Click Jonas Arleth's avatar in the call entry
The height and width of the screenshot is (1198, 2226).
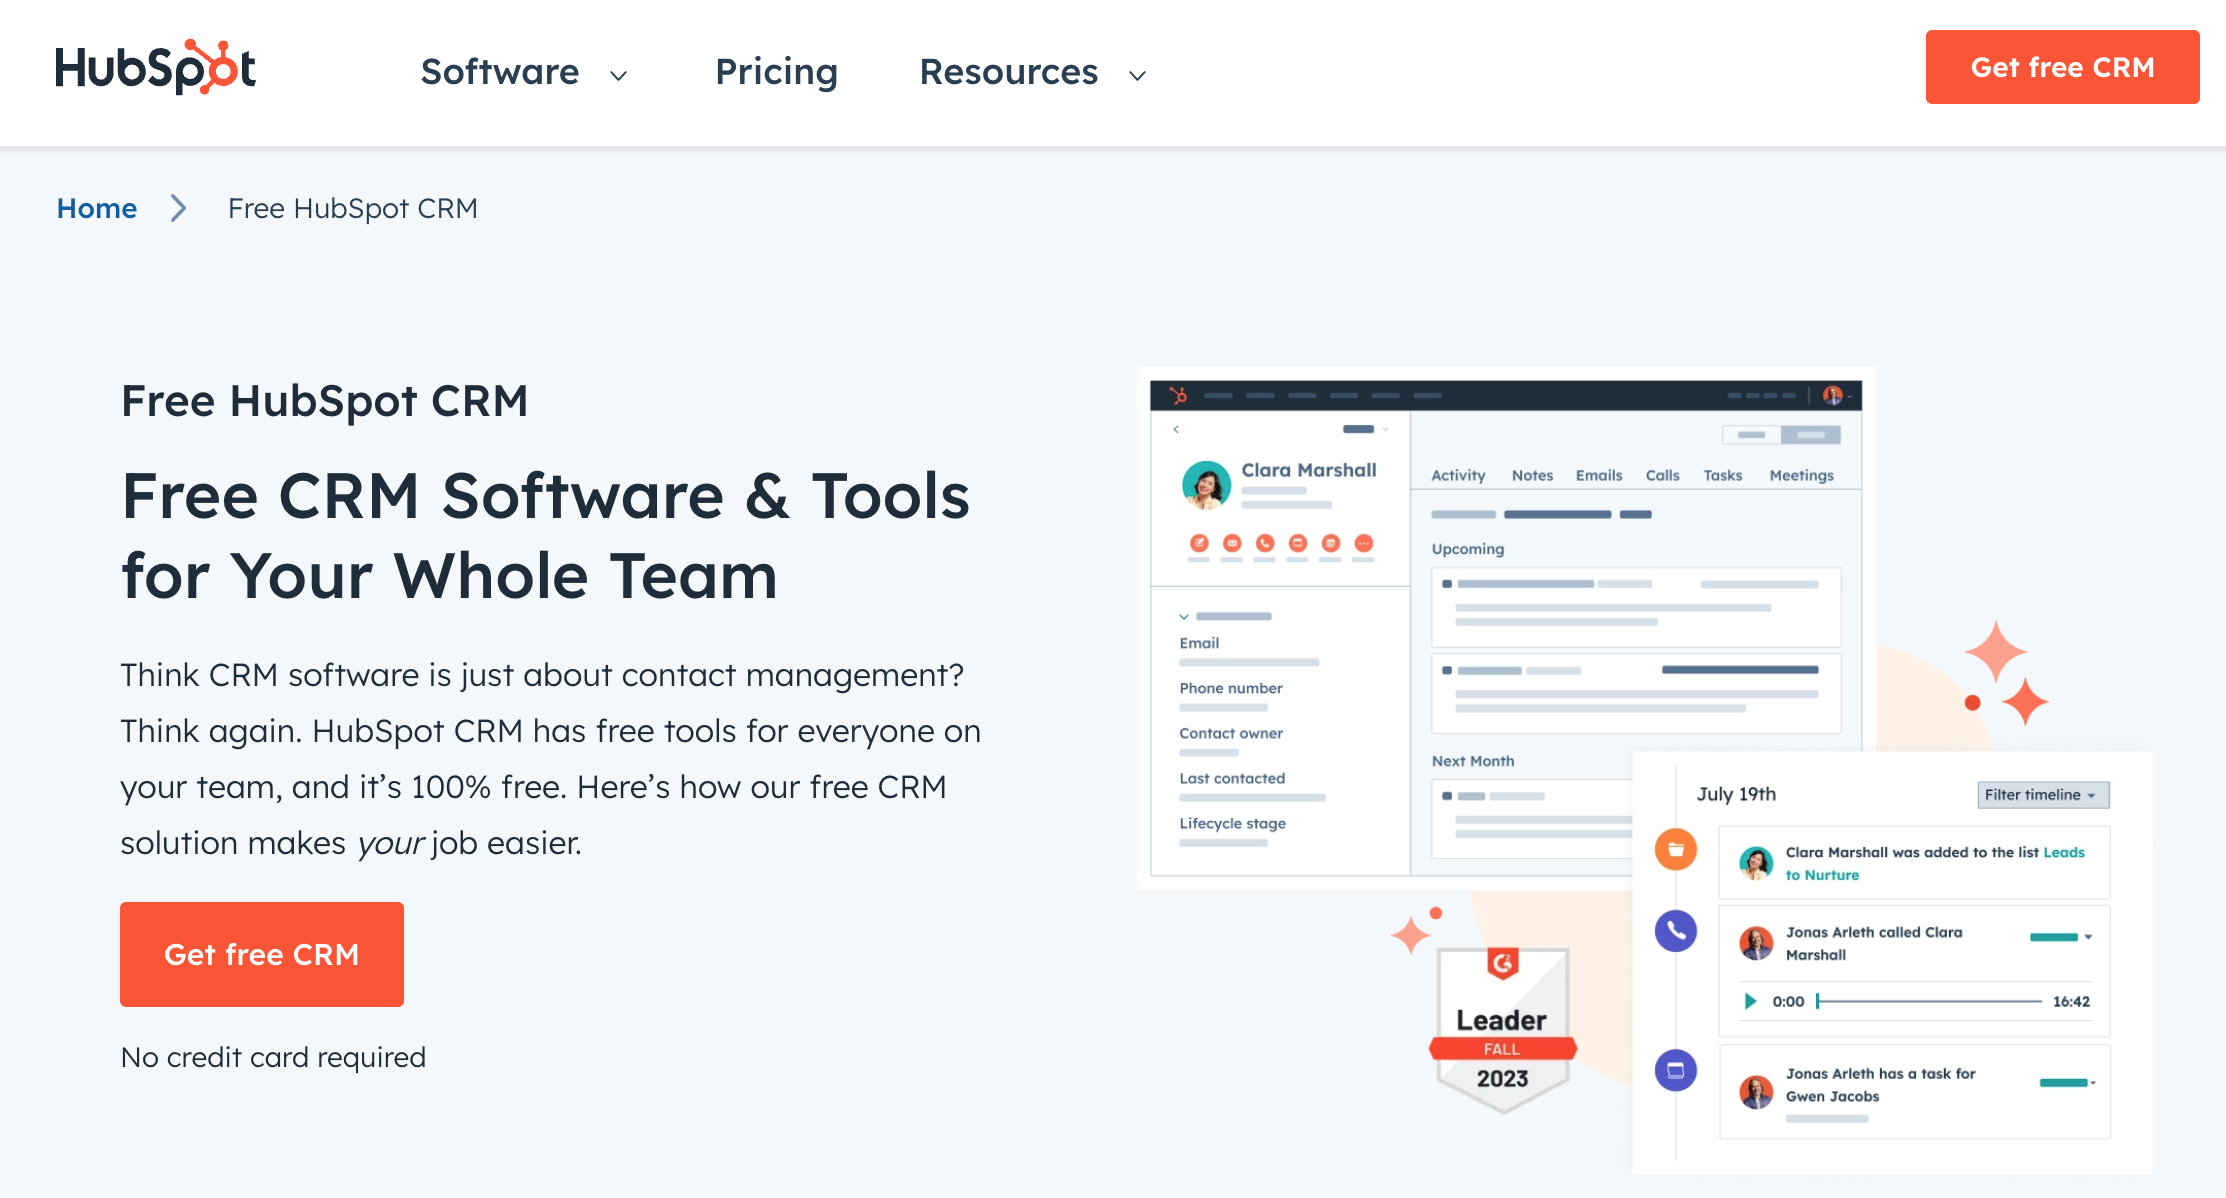pos(1756,943)
